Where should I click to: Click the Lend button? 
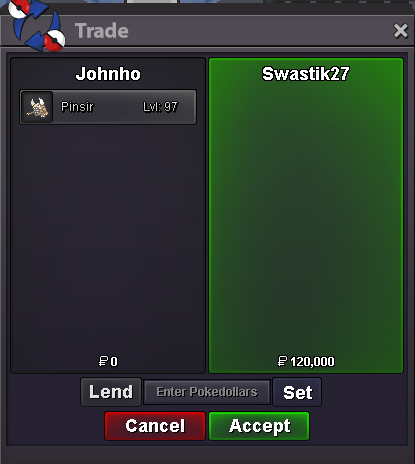coord(111,392)
